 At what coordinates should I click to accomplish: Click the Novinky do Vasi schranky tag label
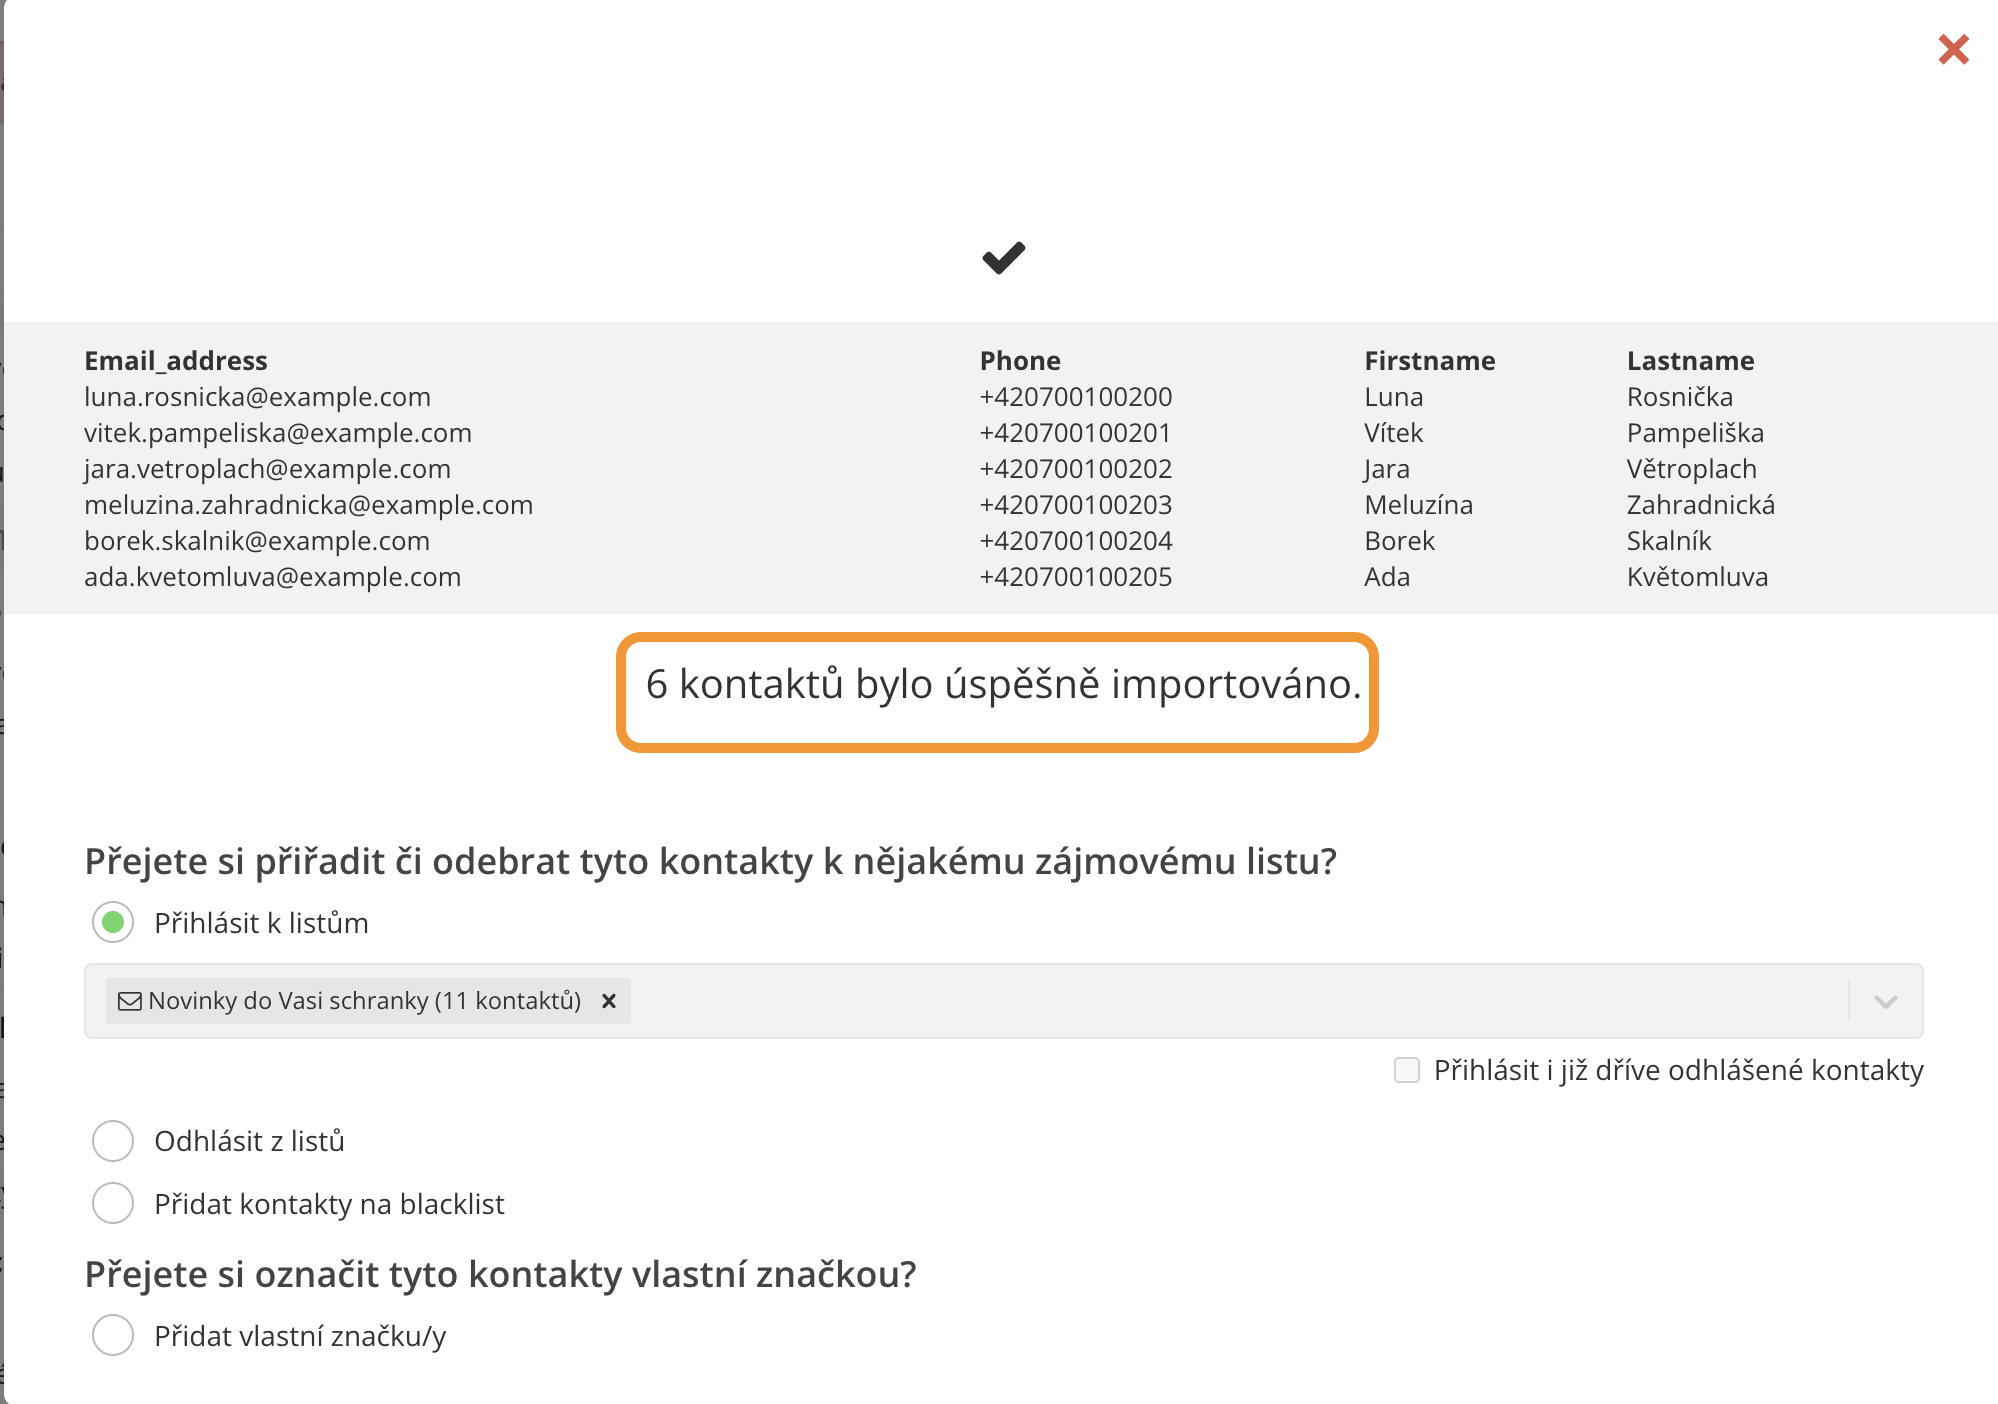click(364, 1001)
